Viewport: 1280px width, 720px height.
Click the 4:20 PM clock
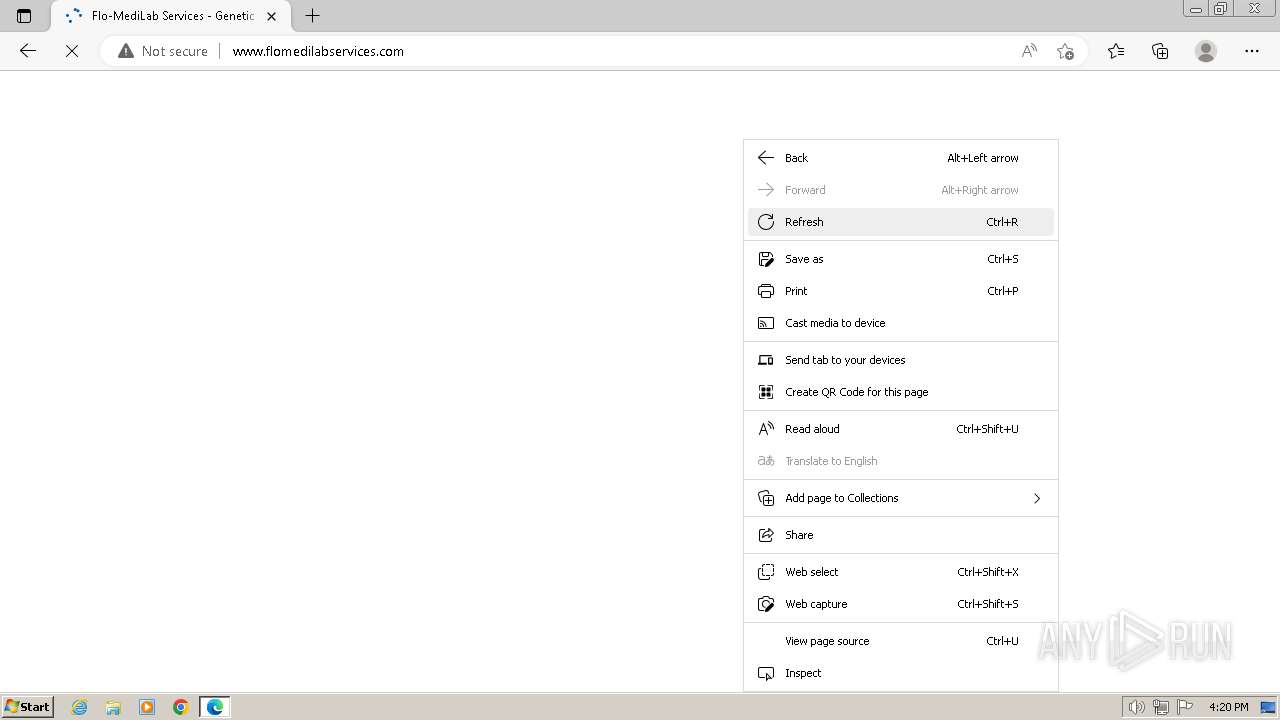[1228, 707]
